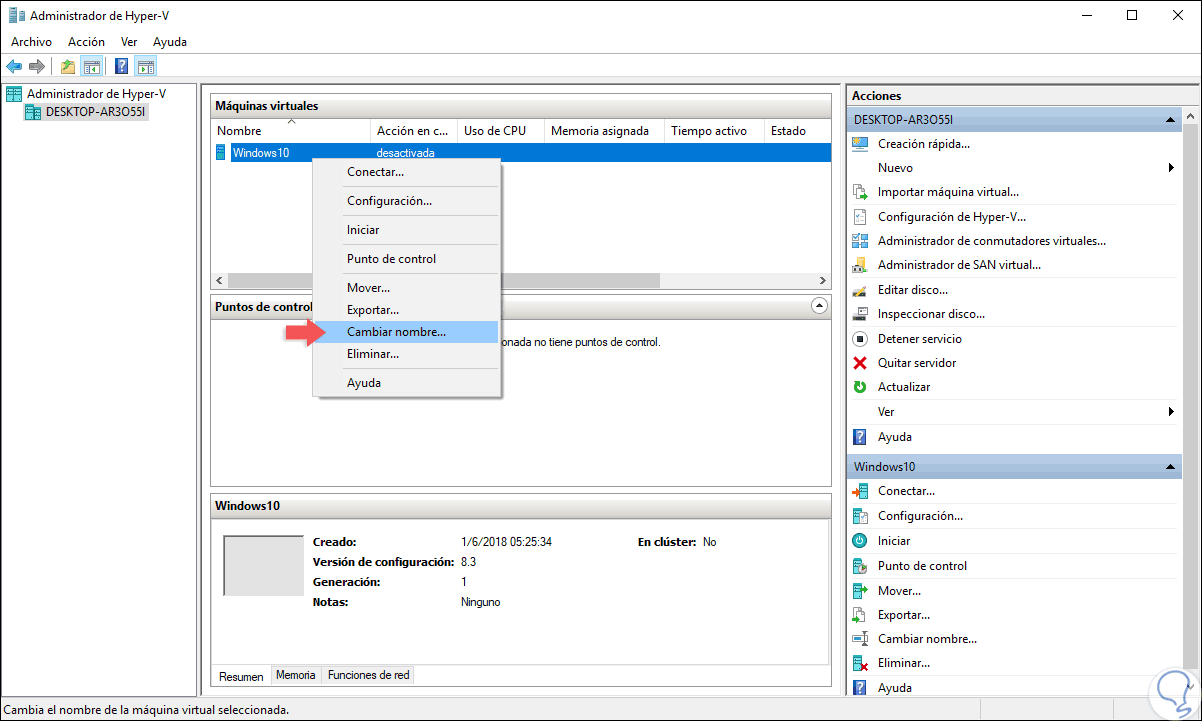Sort by the Uso de CPU column

[501, 131]
